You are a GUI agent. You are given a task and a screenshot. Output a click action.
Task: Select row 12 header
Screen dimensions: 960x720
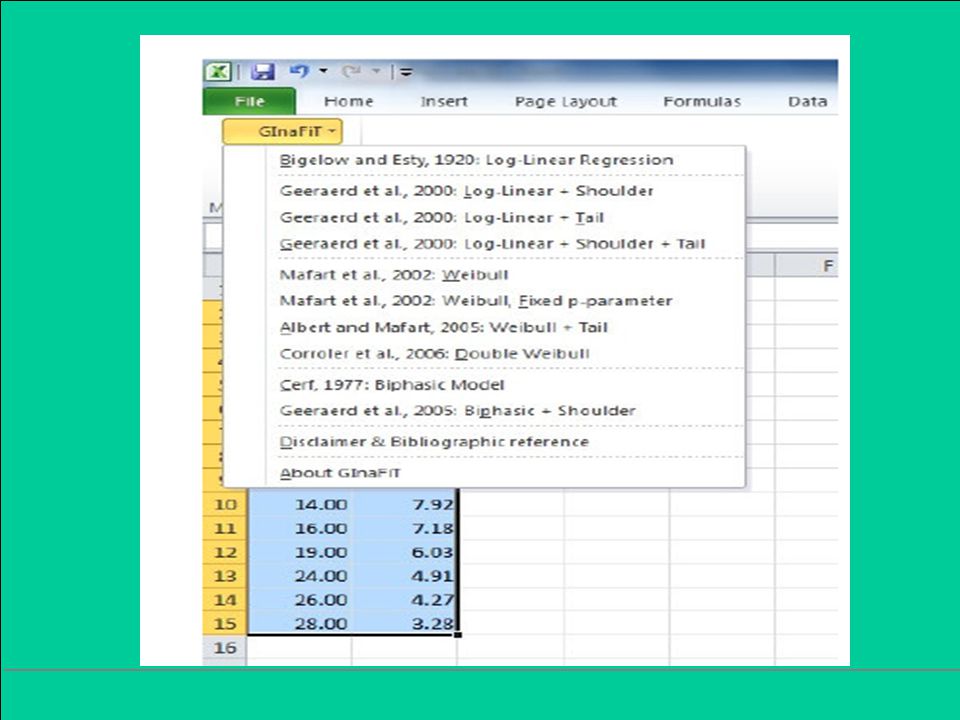[x=225, y=552]
